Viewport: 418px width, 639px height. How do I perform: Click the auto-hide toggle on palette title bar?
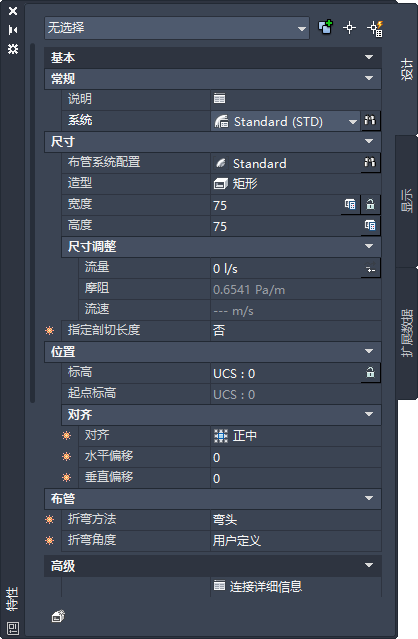tap(13, 30)
